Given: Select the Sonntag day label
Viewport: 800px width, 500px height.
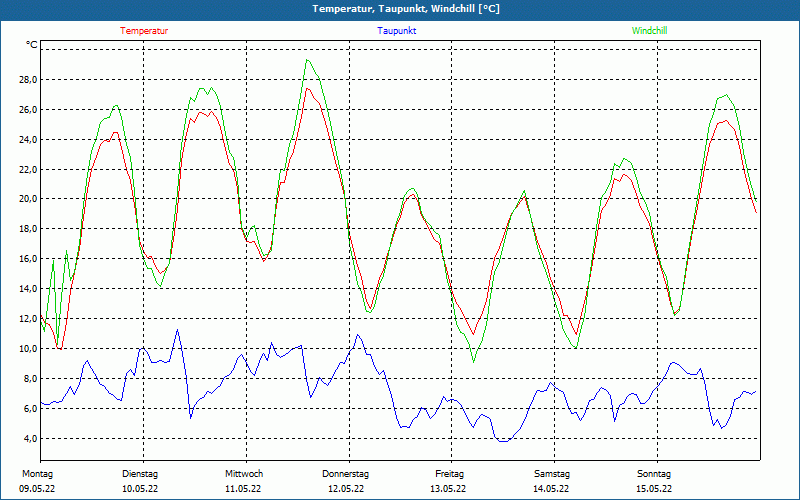Looking at the screenshot, I should 654,473.
